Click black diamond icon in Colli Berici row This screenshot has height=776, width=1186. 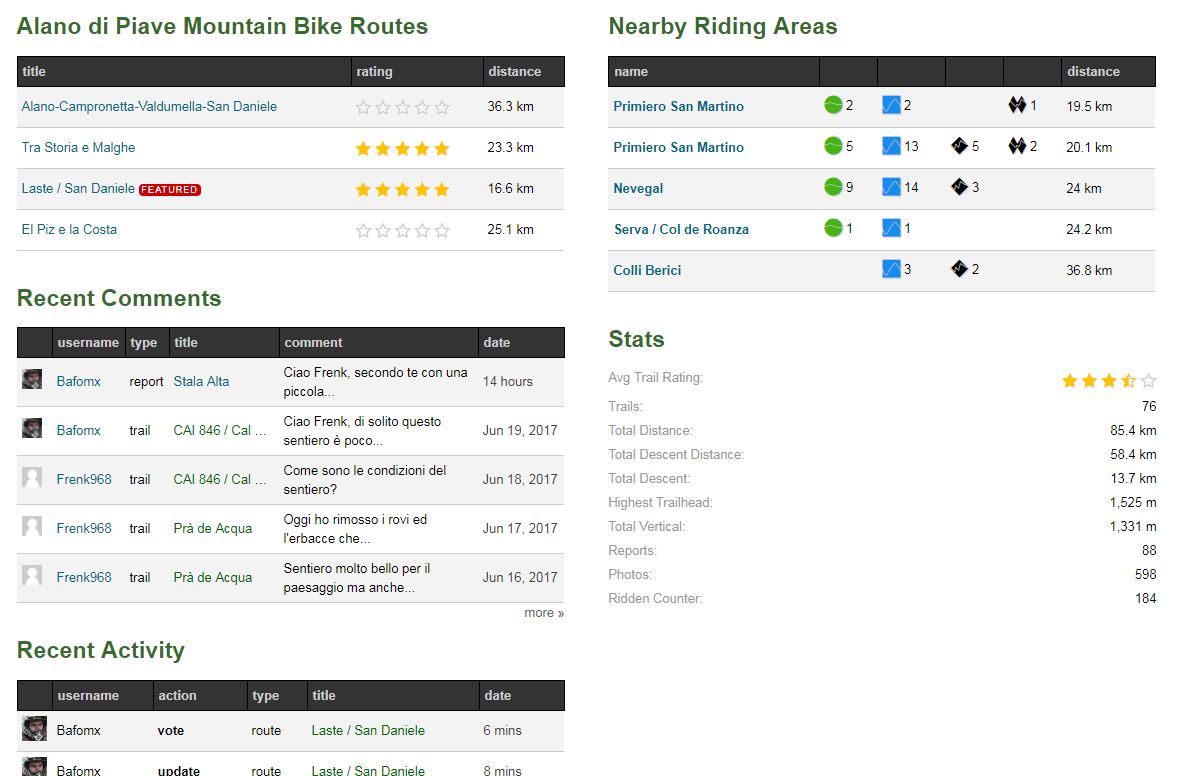[959, 268]
